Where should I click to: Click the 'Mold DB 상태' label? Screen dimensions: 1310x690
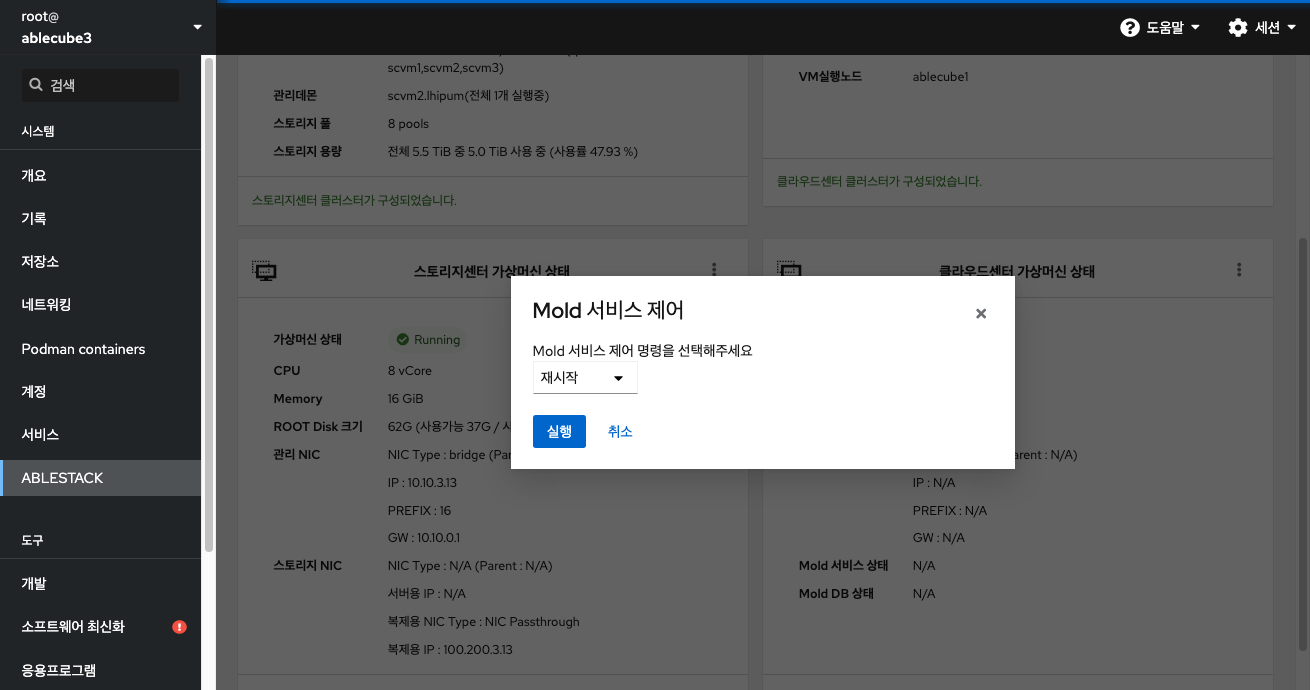point(836,594)
